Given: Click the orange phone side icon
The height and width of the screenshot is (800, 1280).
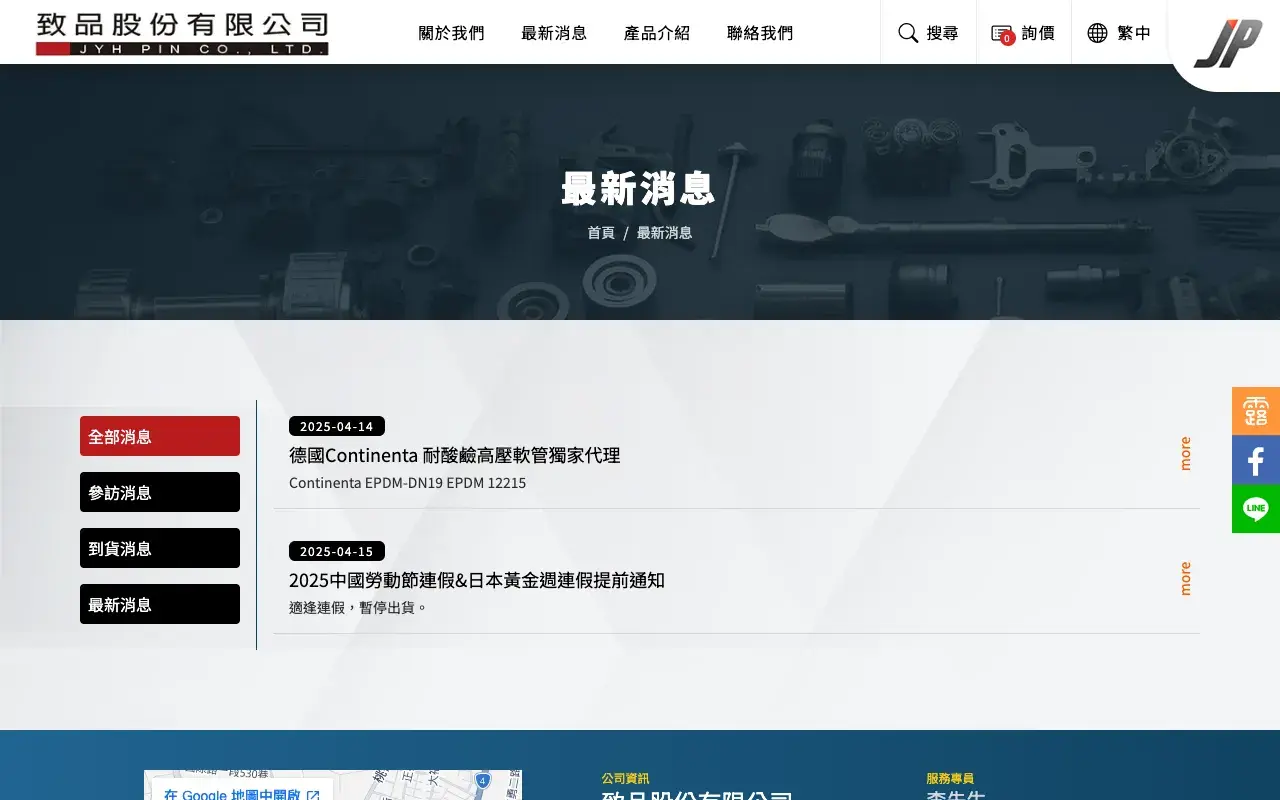Looking at the screenshot, I should [x=1256, y=411].
